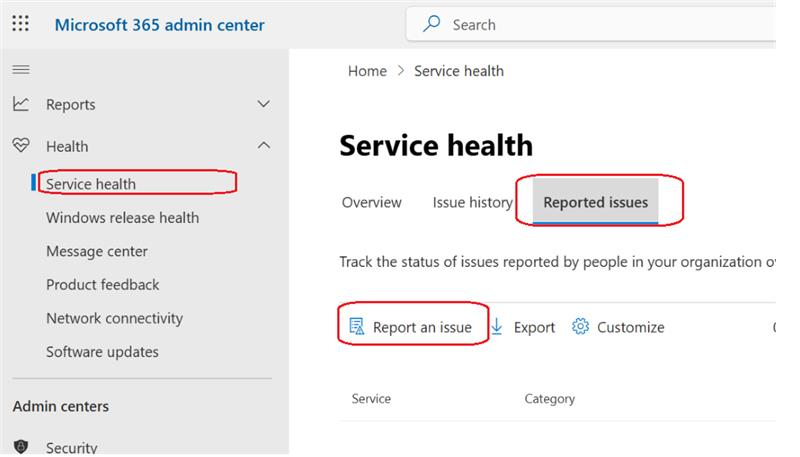Click Microsoft 365 admin center title

pyautogui.click(x=160, y=24)
